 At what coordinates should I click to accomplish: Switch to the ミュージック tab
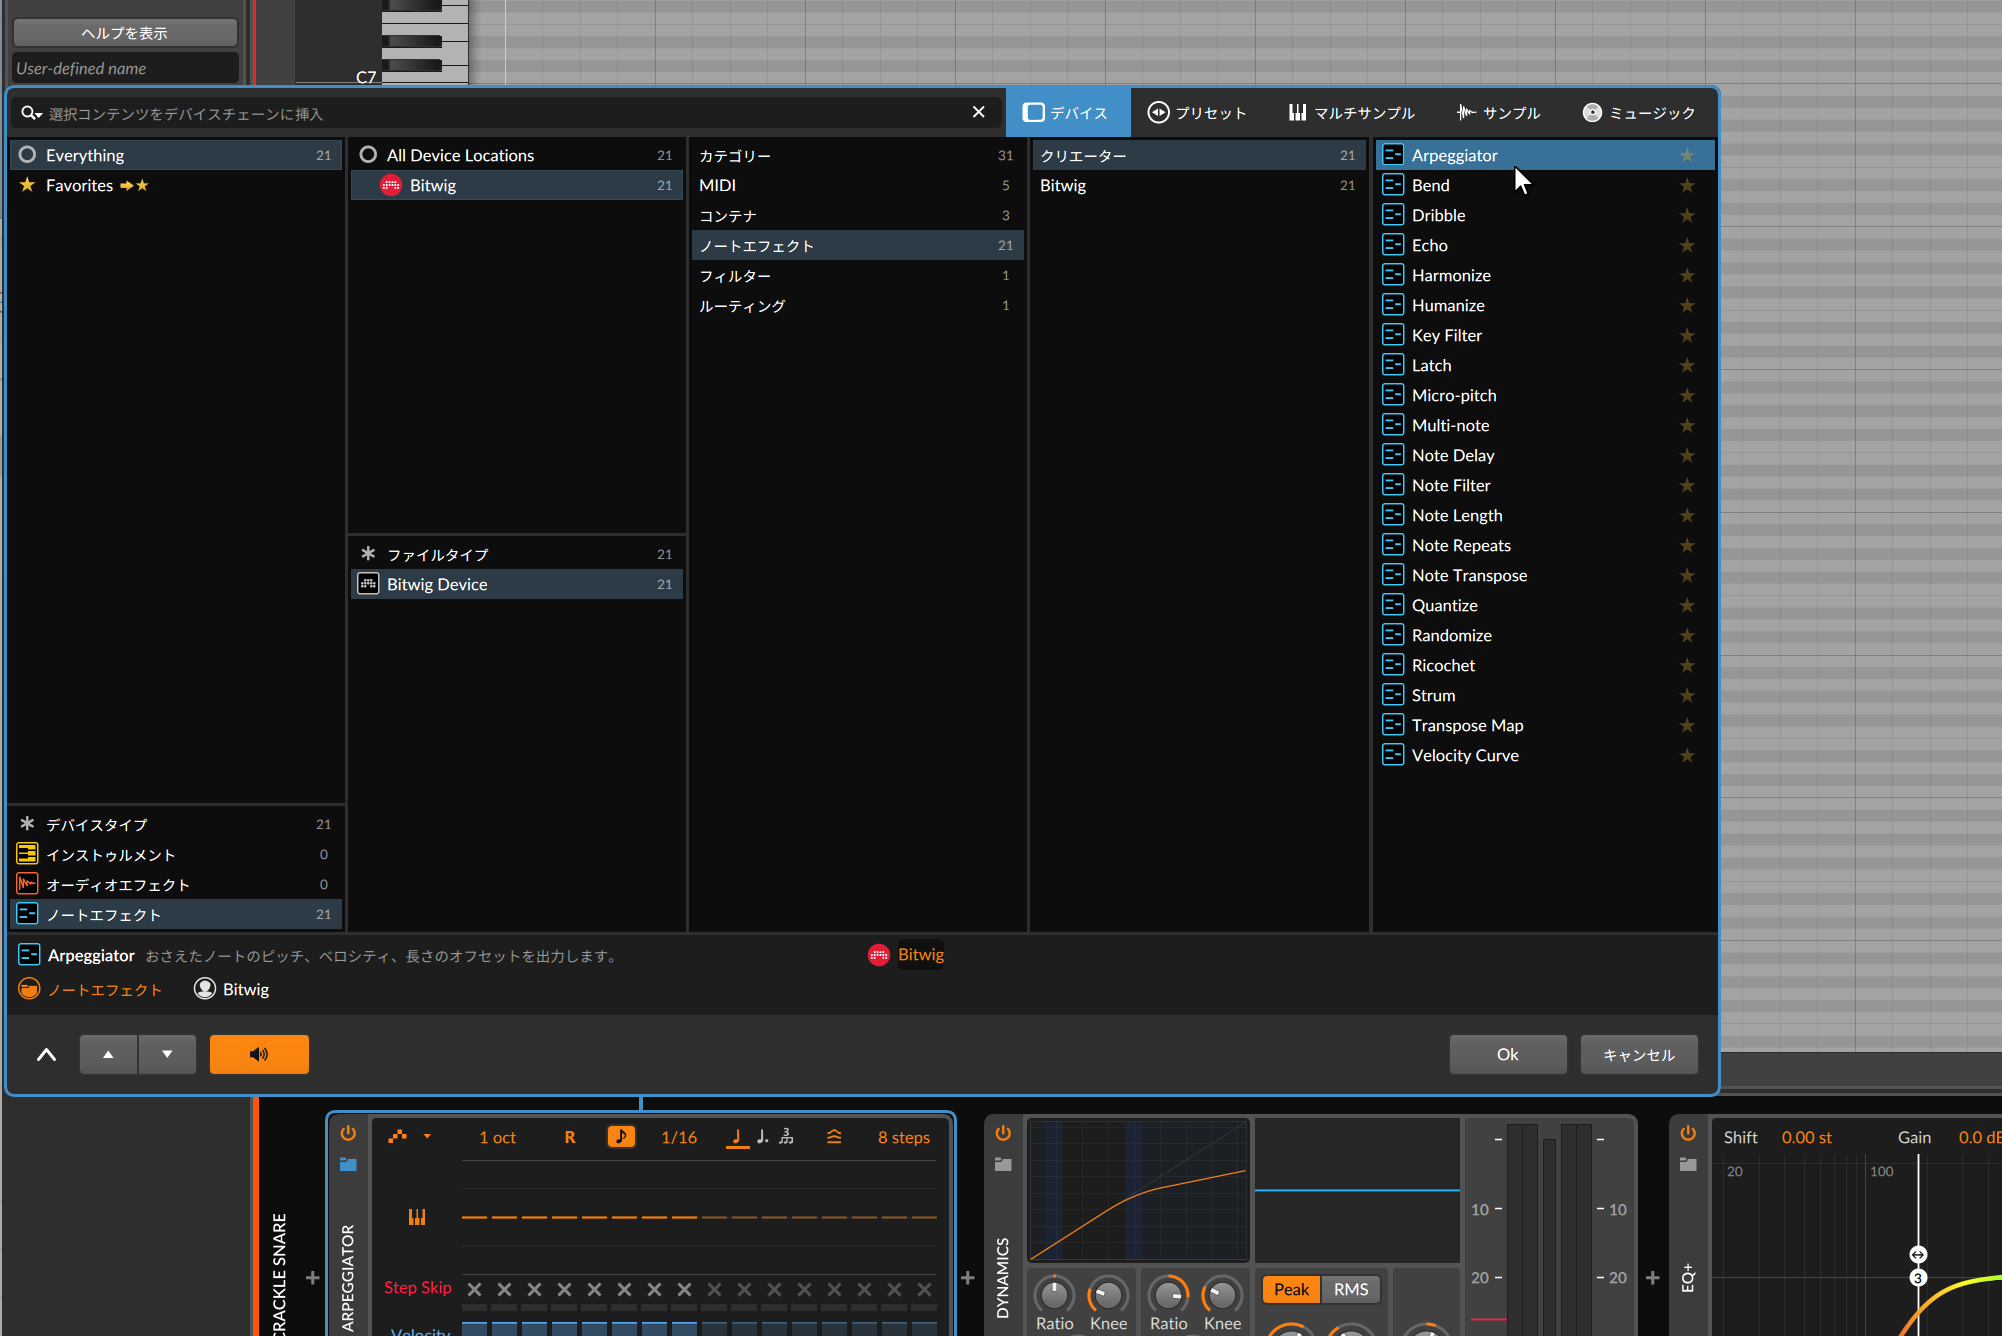(1639, 112)
